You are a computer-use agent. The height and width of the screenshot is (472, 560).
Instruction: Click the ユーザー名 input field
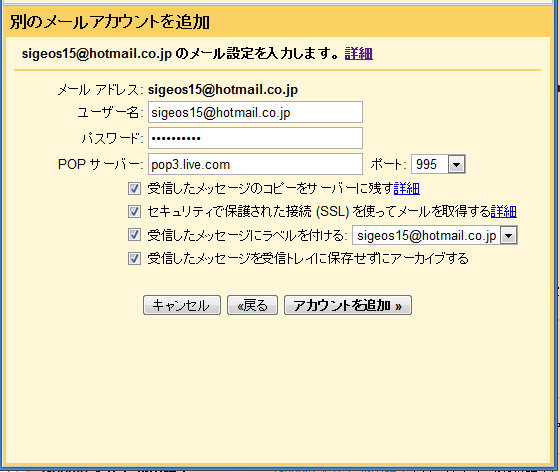pyautogui.click(x=255, y=112)
